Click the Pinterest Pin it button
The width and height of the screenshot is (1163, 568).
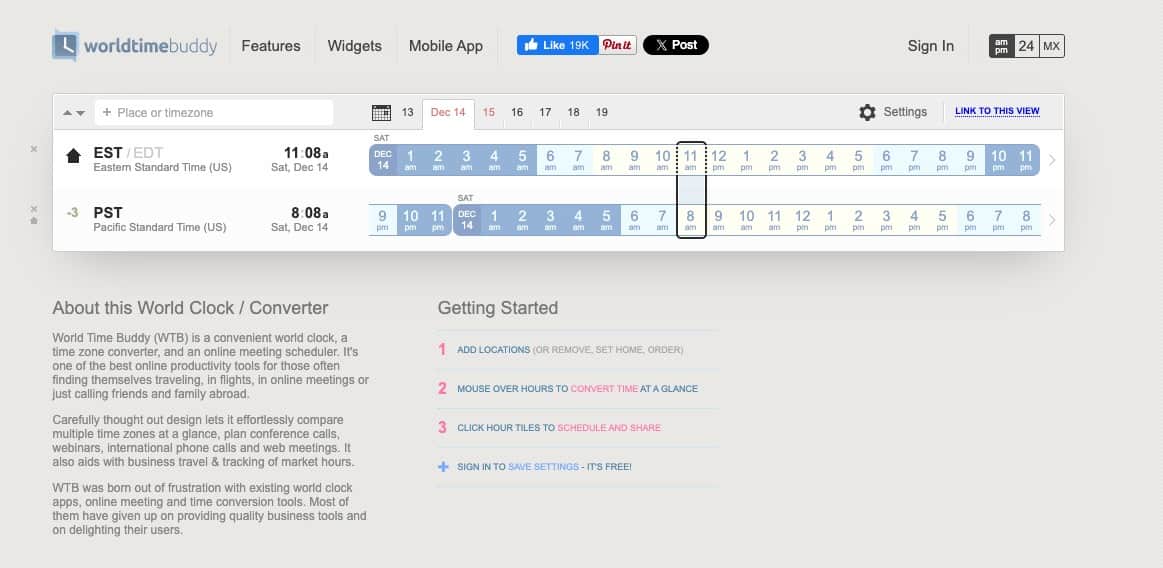[618, 45]
